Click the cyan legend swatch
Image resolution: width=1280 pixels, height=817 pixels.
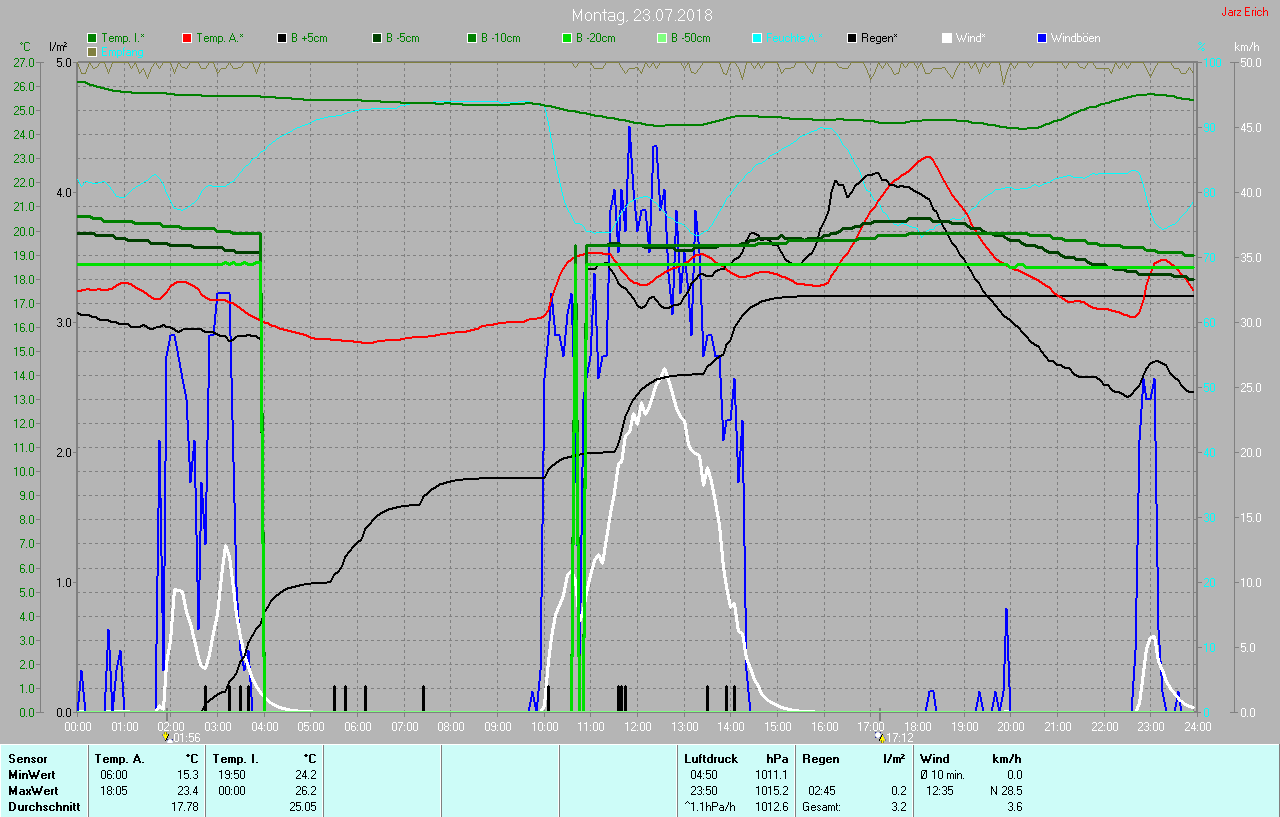click(x=757, y=38)
